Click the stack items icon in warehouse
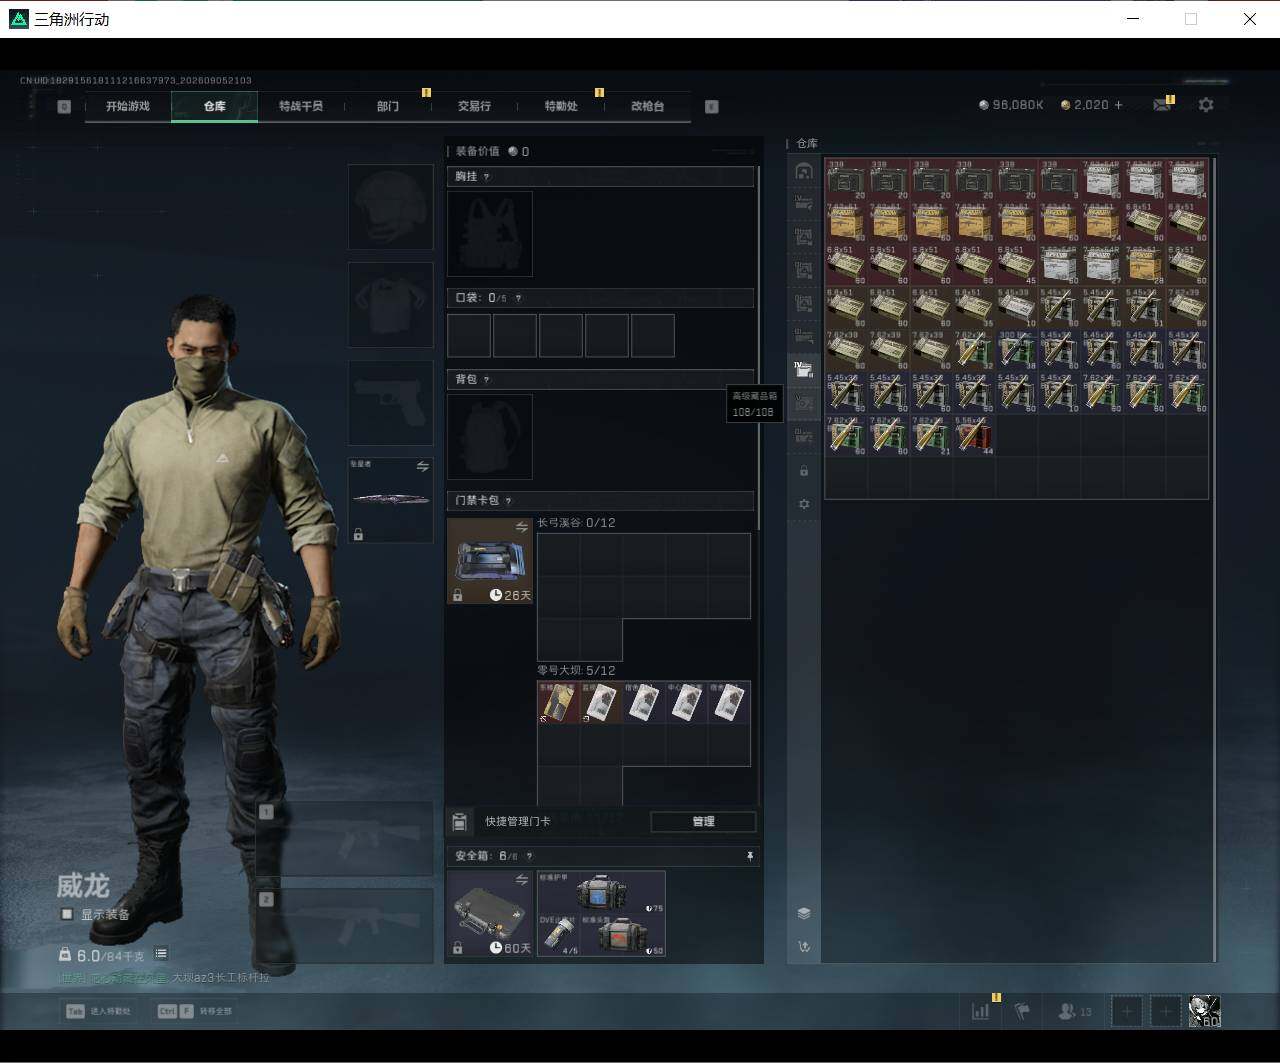1280x1063 pixels. tap(804, 913)
